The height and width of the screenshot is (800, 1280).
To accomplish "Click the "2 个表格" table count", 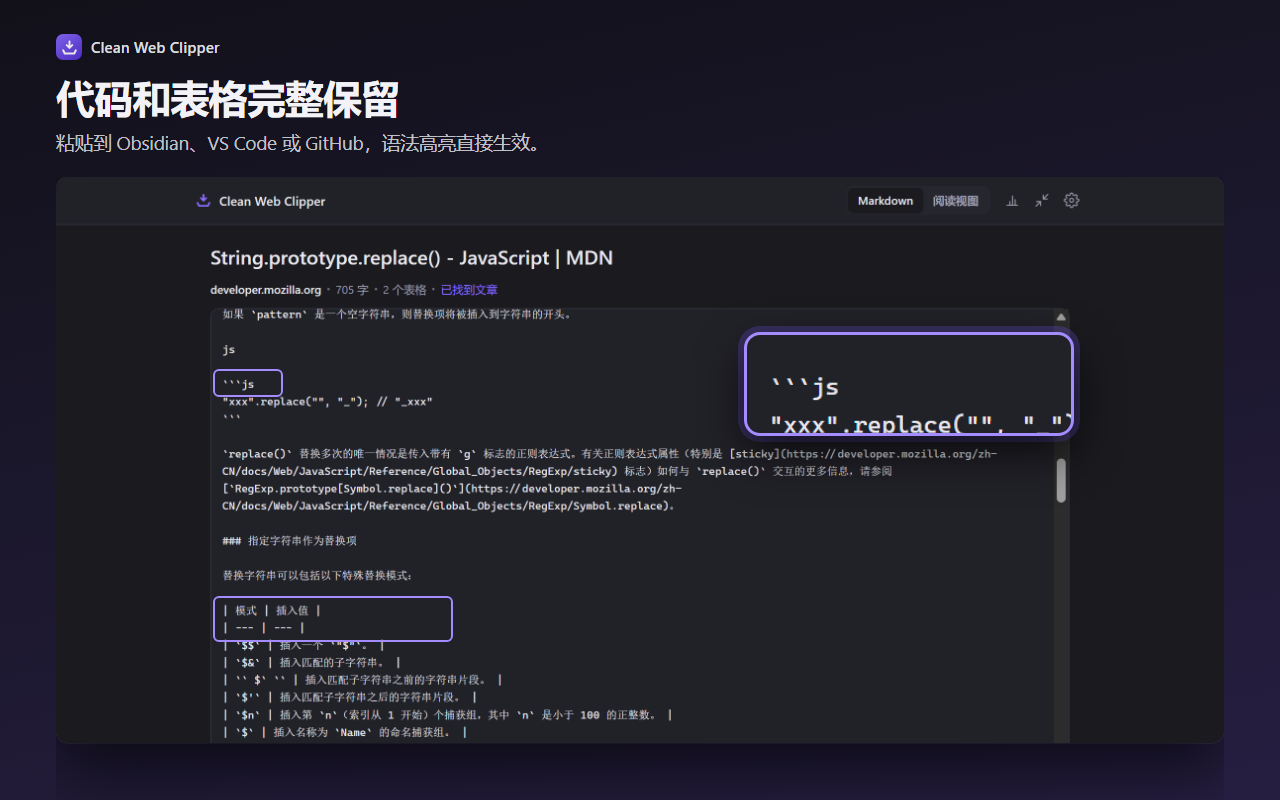I will (404, 290).
